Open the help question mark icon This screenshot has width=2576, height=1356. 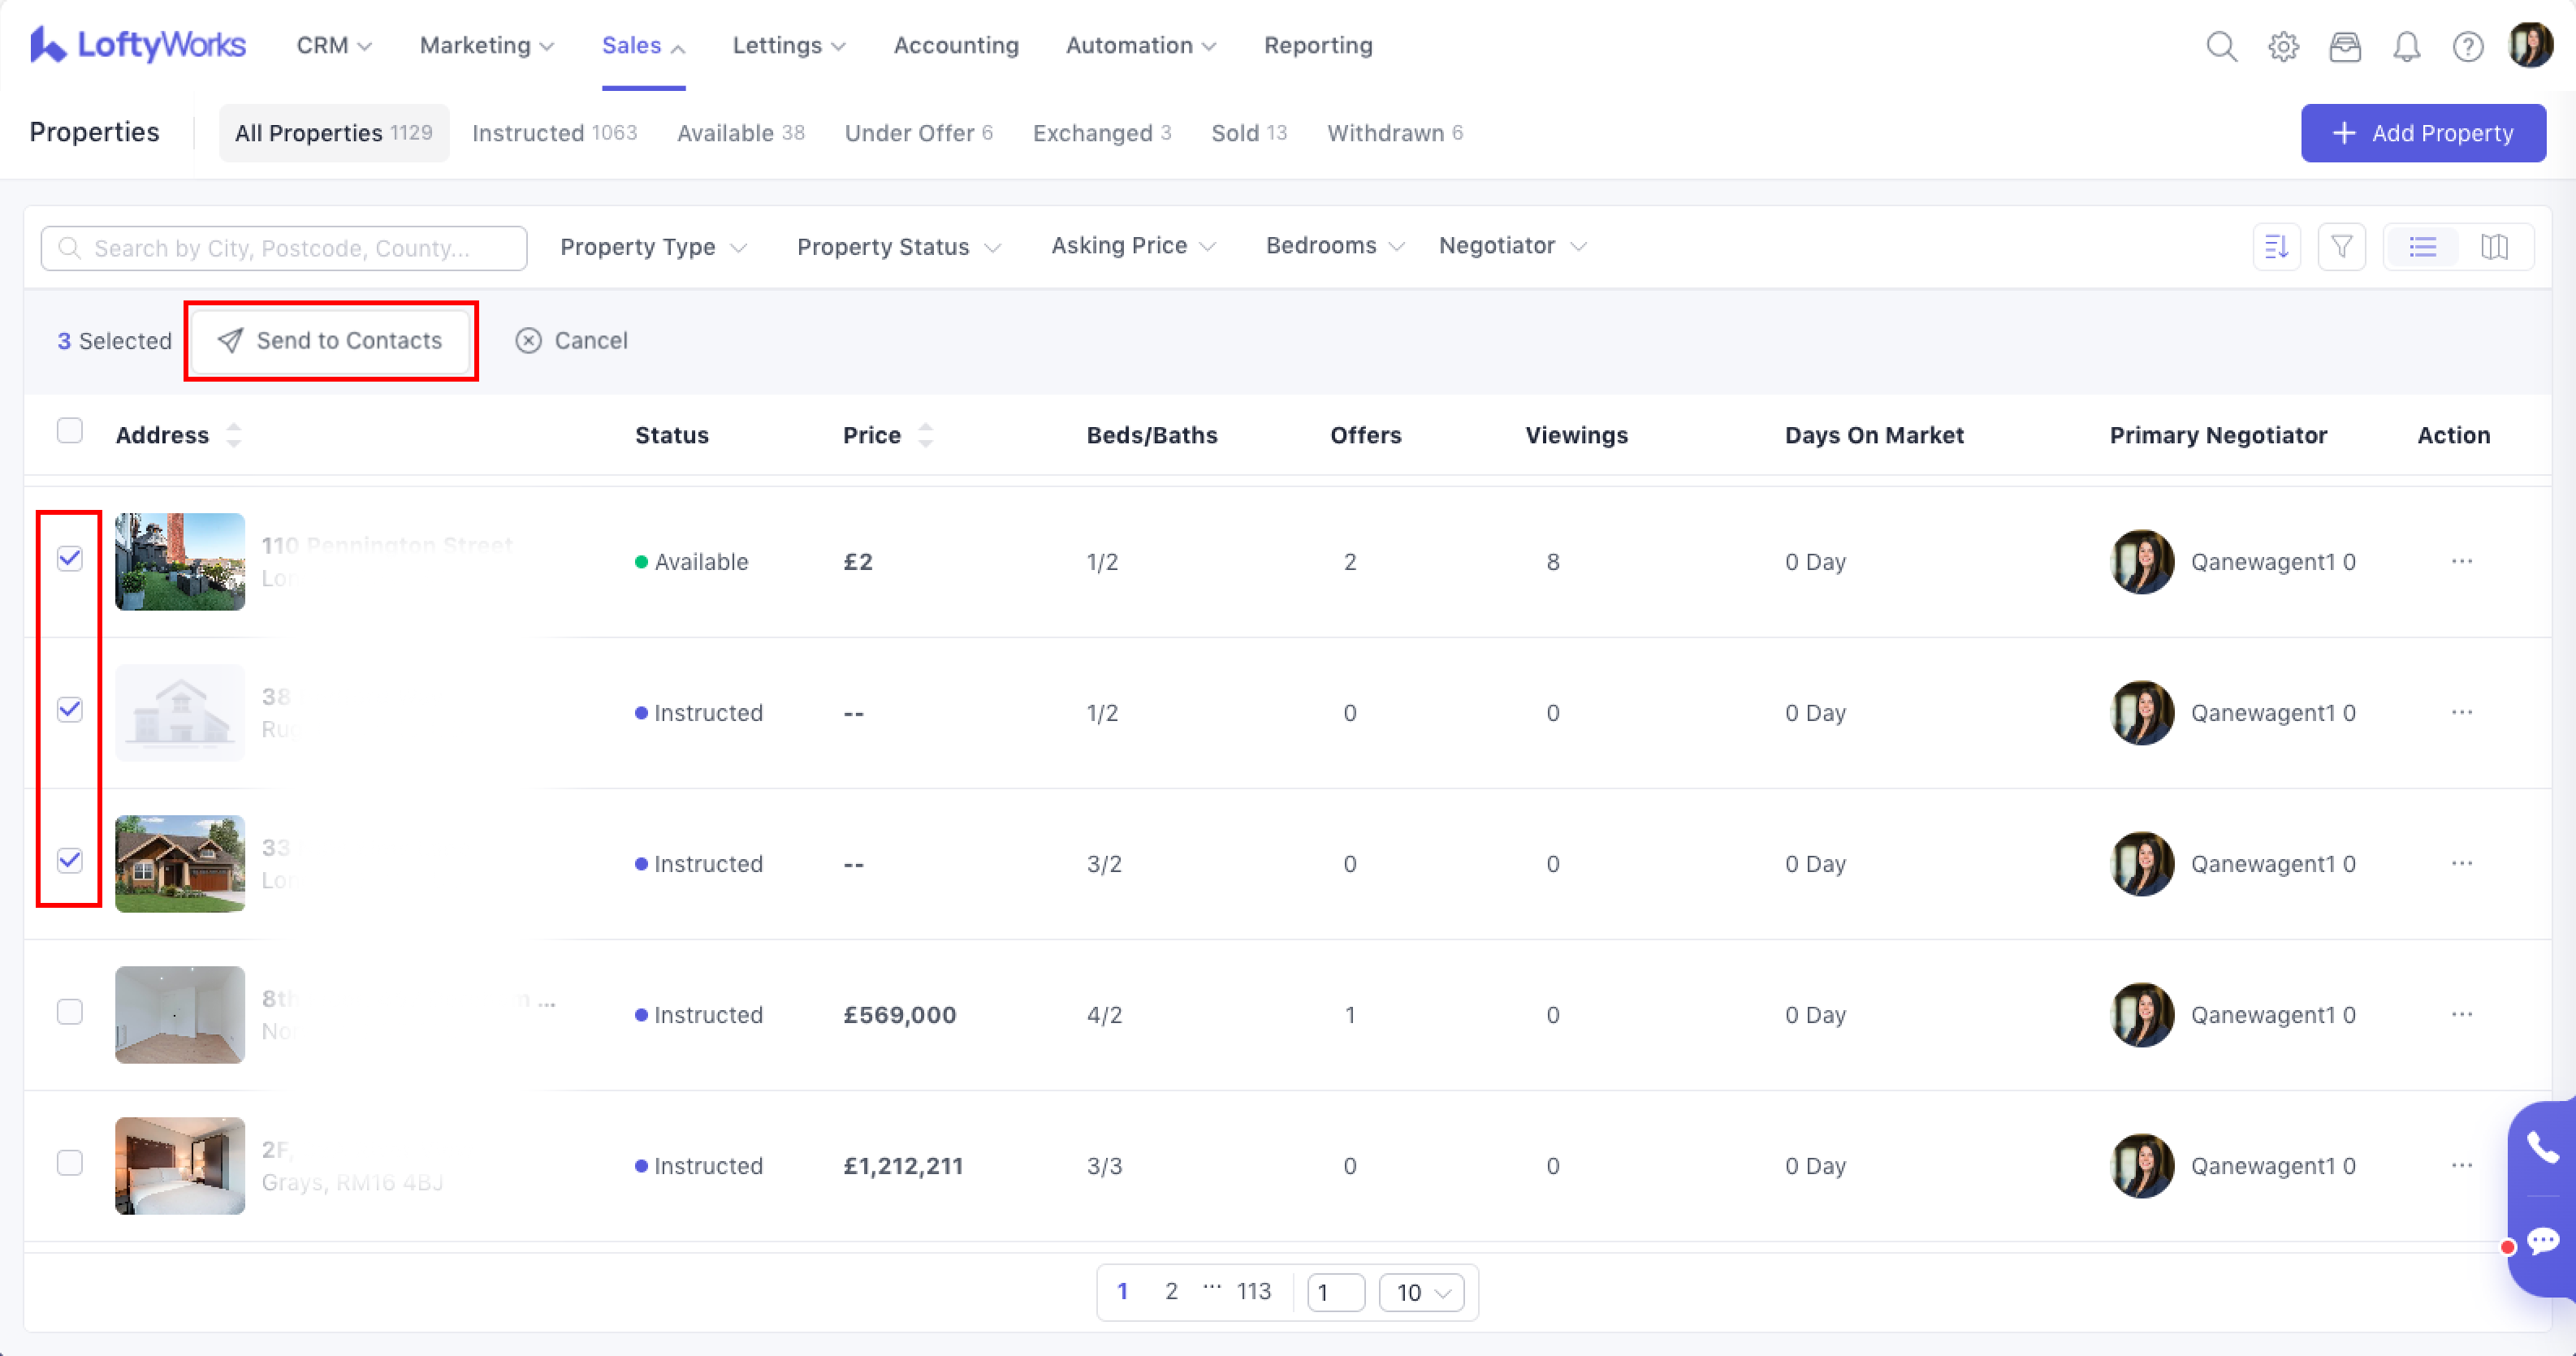2468,46
